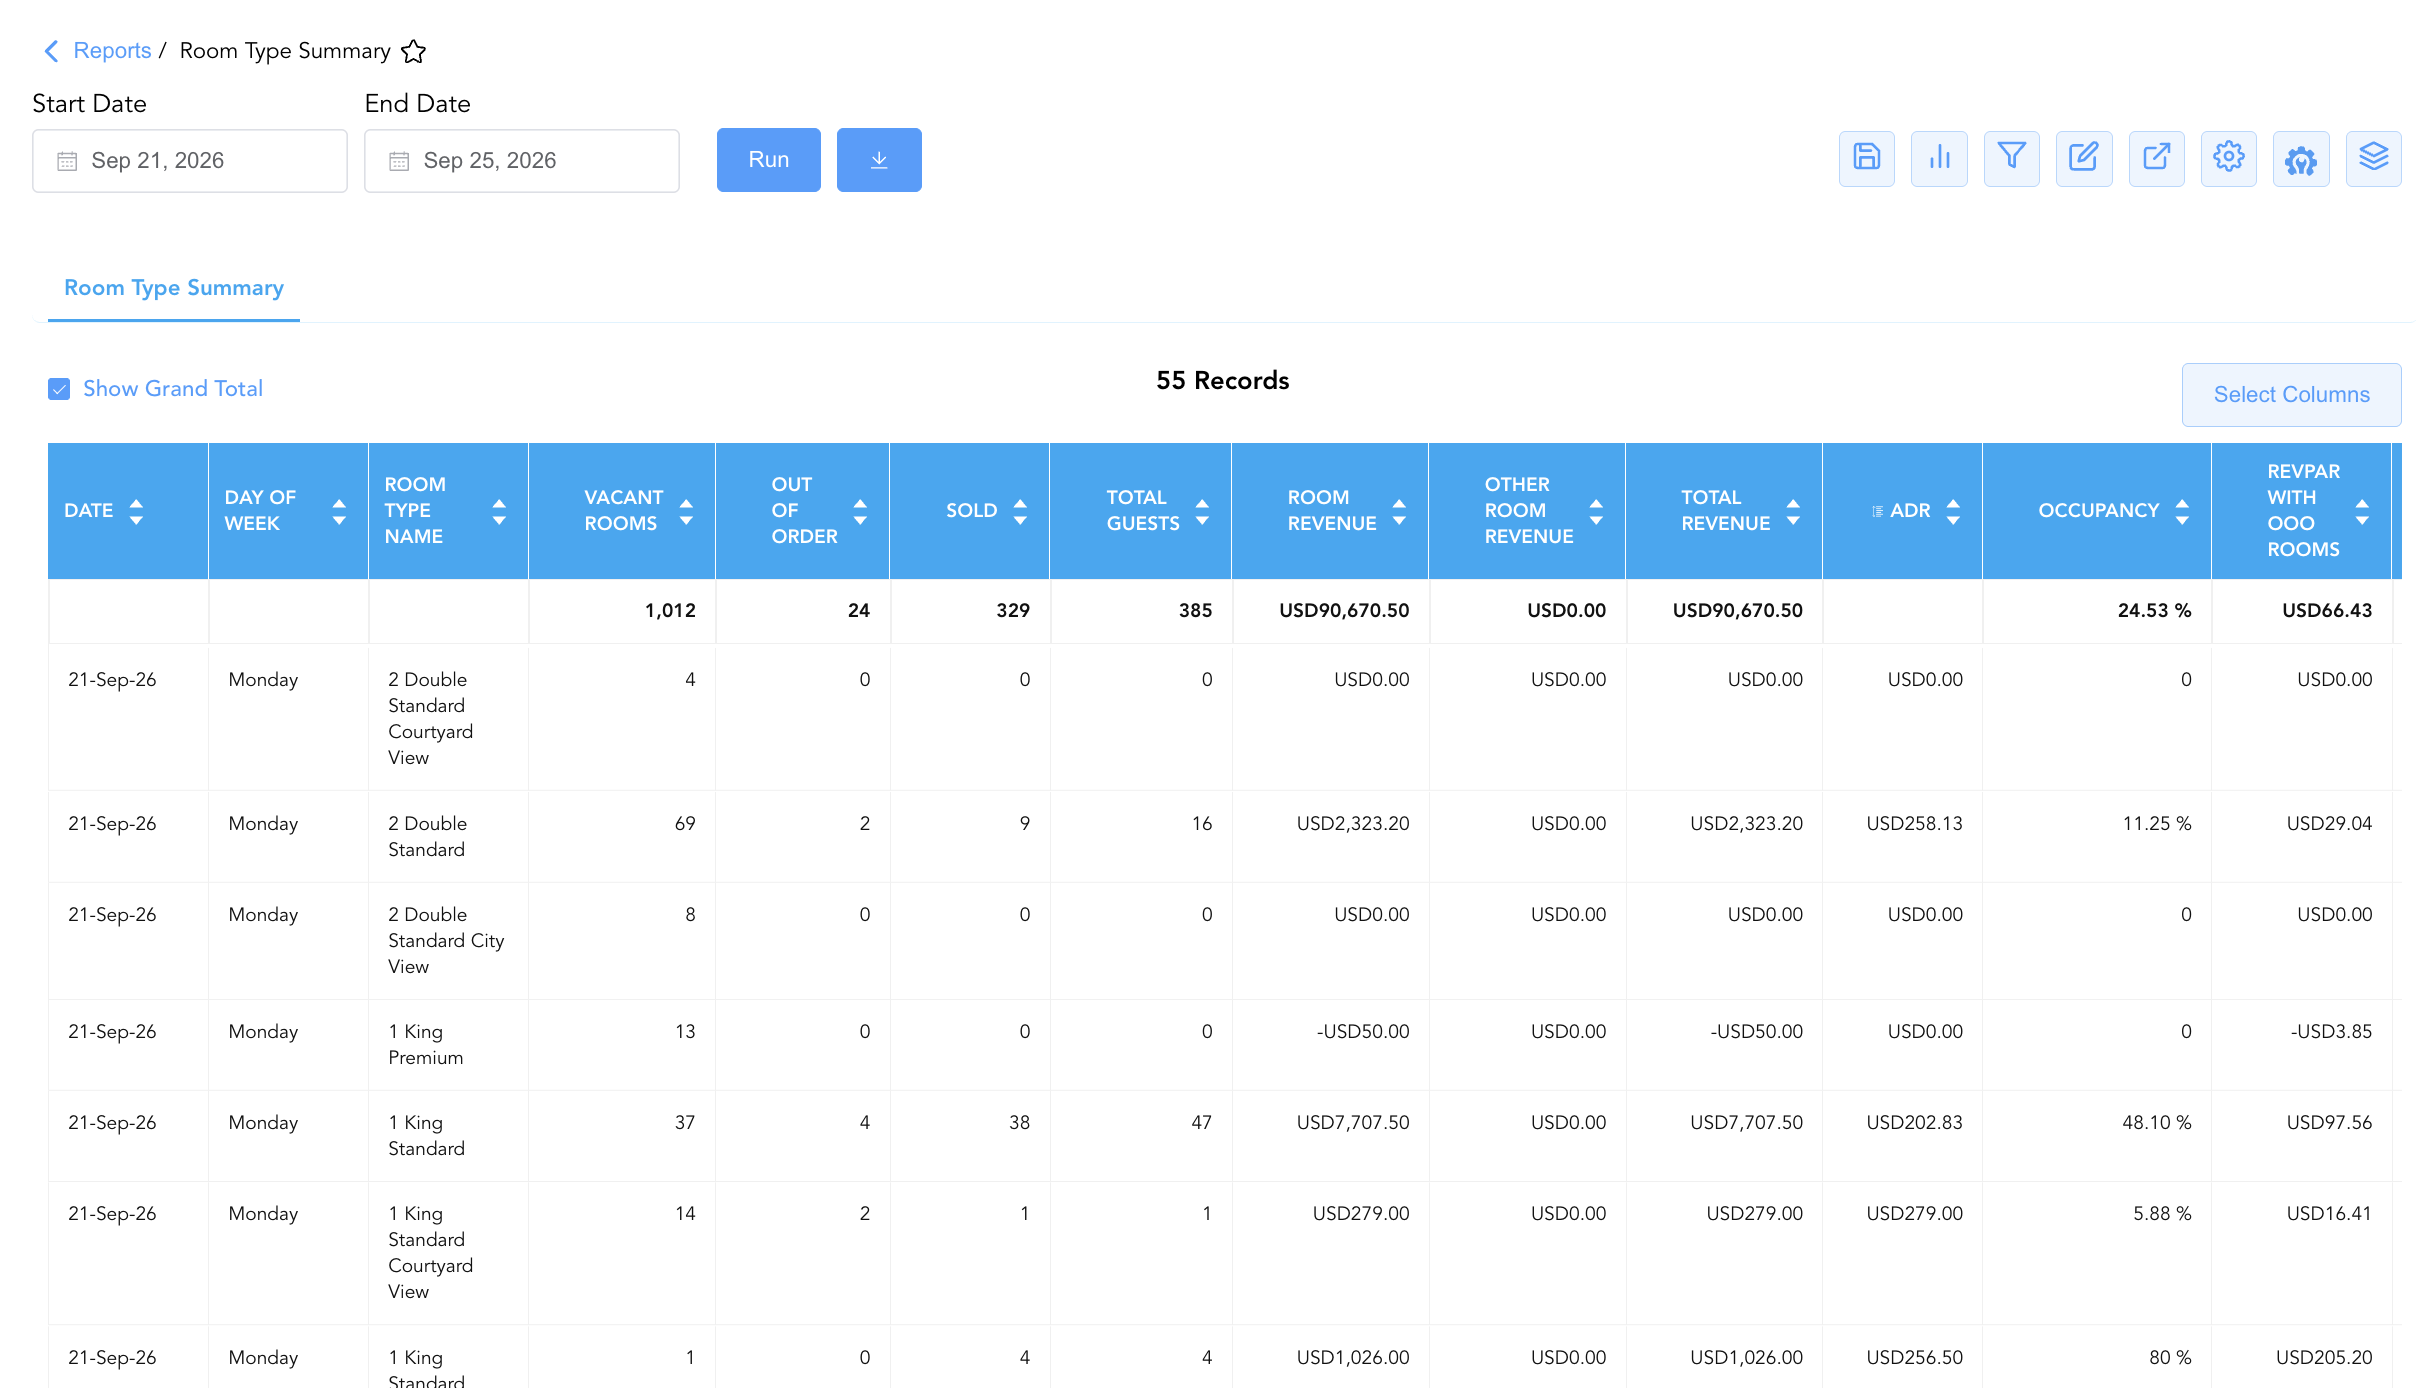2416x1400 pixels.
Task: Sort by the DATE column
Action: click(x=136, y=511)
